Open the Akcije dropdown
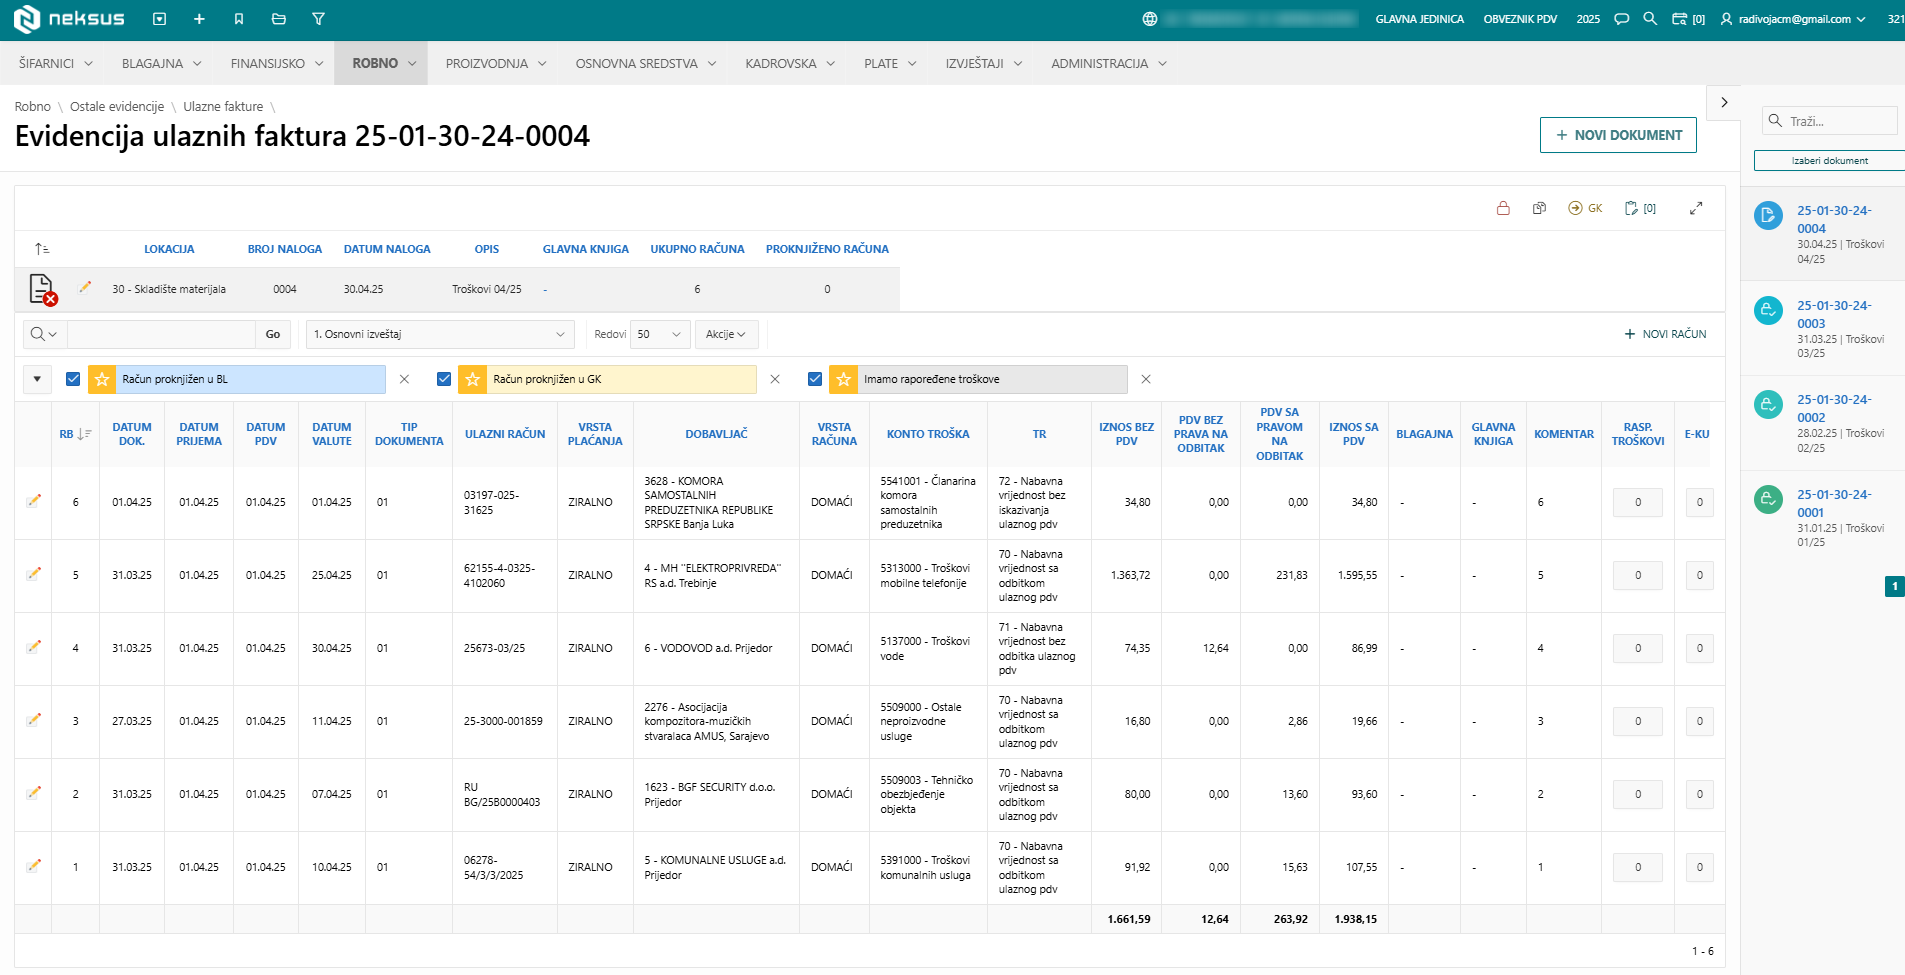The height and width of the screenshot is (975, 1905). point(727,334)
